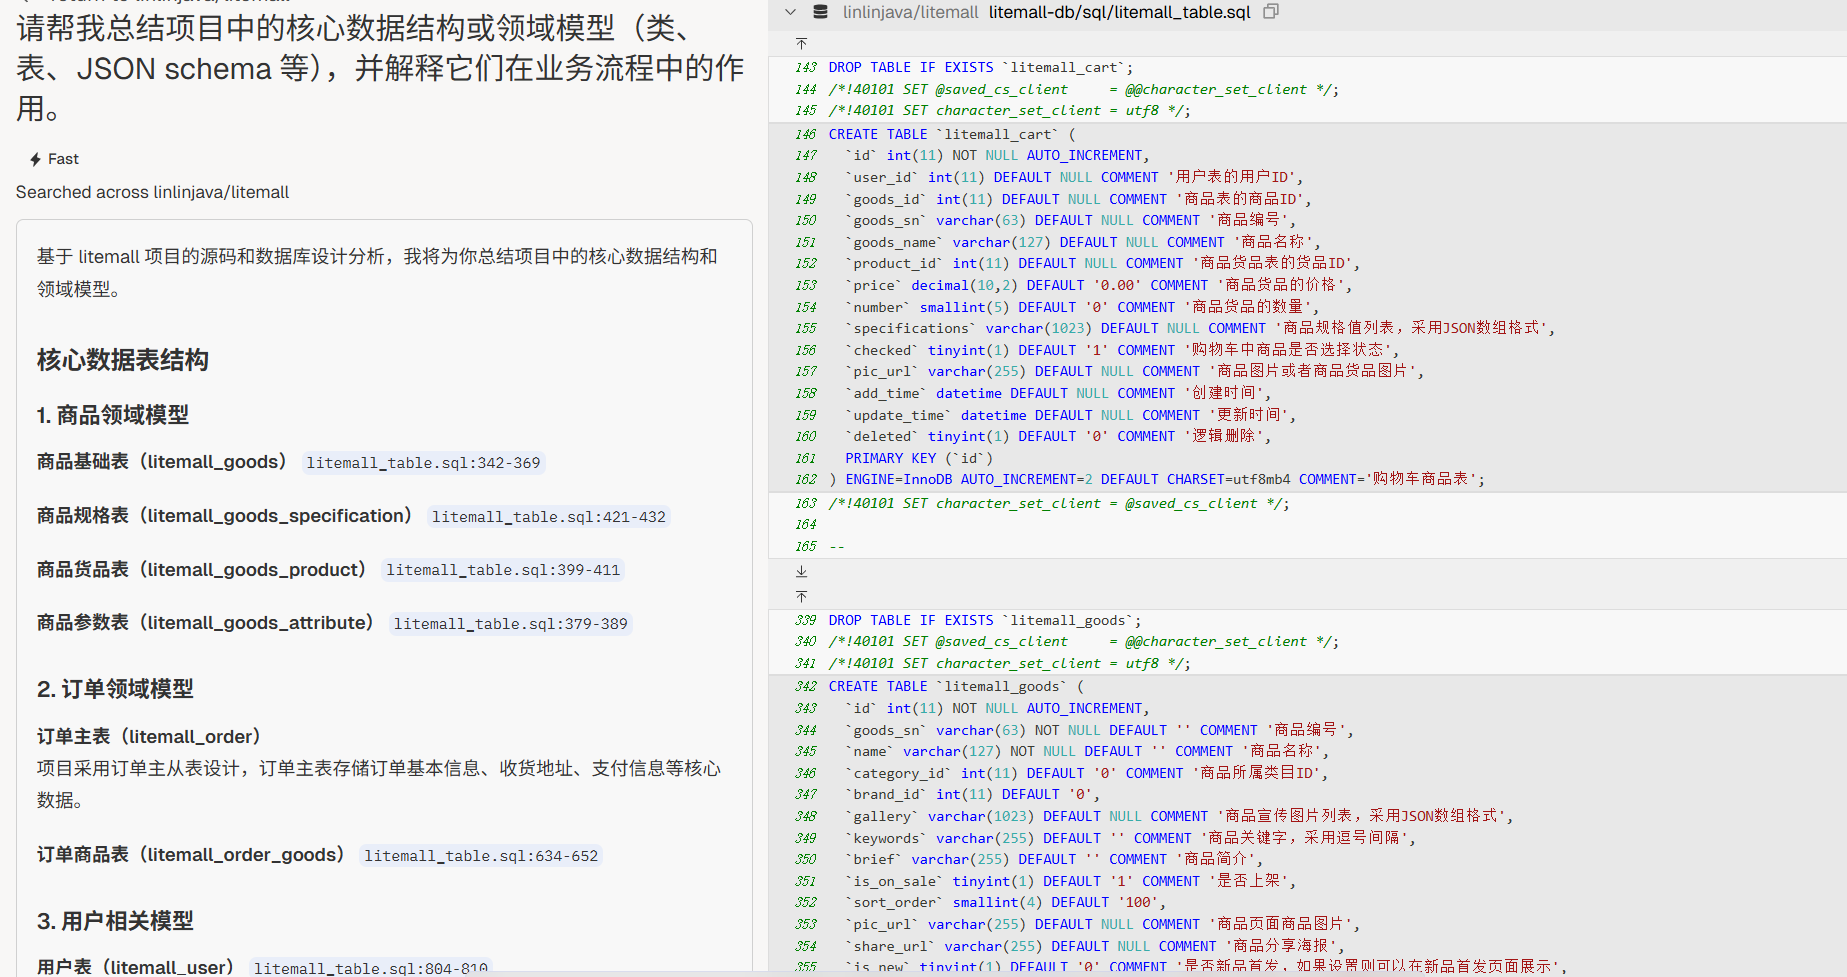The height and width of the screenshot is (977, 1847).
Task: Jump to litemall_table.sql:421-432 citation
Action: (x=548, y=517)
